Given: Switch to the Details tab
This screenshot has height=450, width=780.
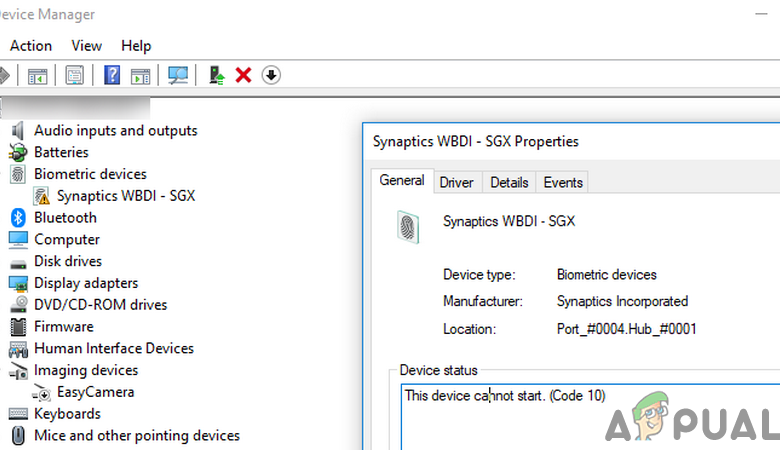Looking at the screenshot, I should pos(509,182).
